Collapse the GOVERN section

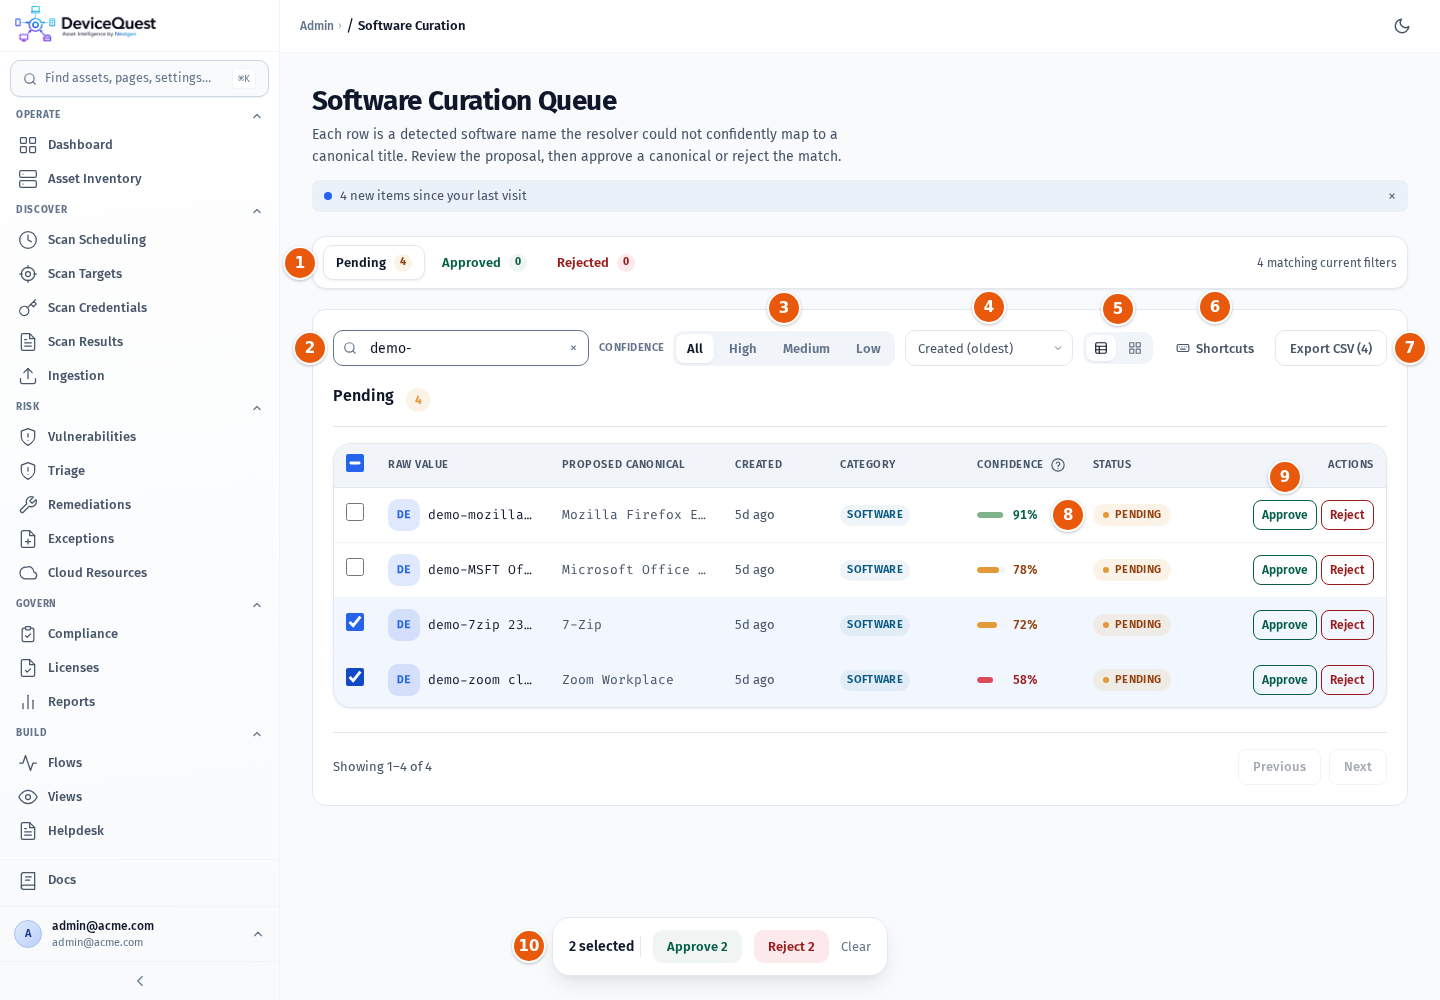click(x=257, y=605)
